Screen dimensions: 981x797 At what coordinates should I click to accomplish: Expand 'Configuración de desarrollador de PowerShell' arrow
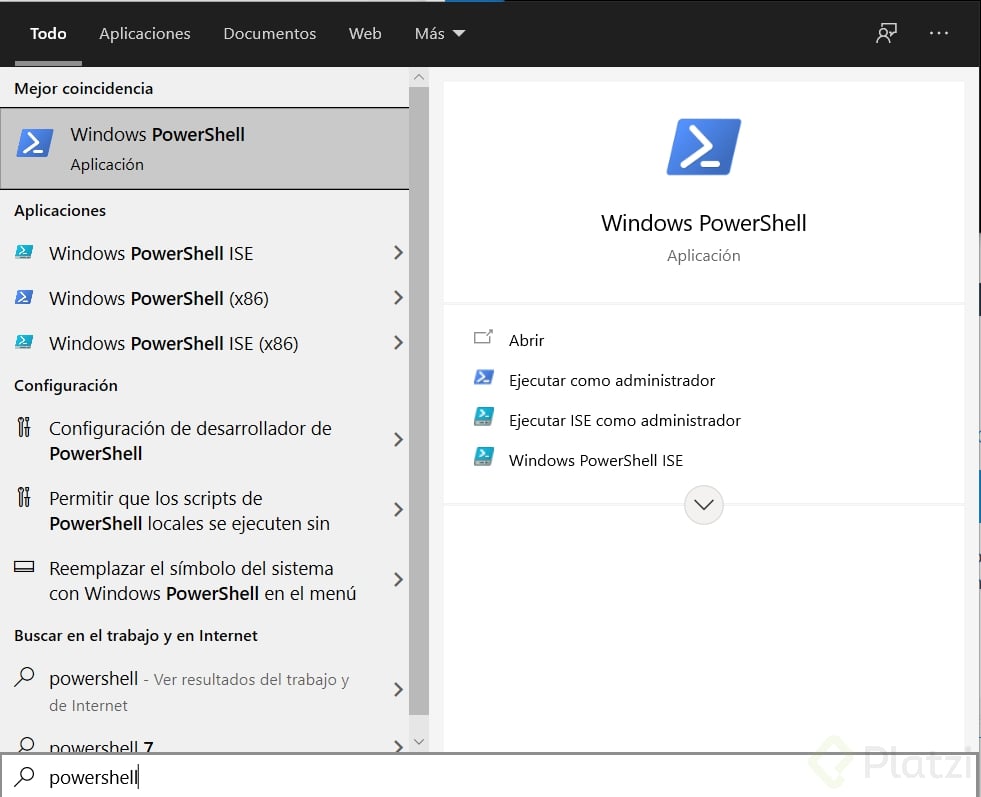(x=399, y=440)
